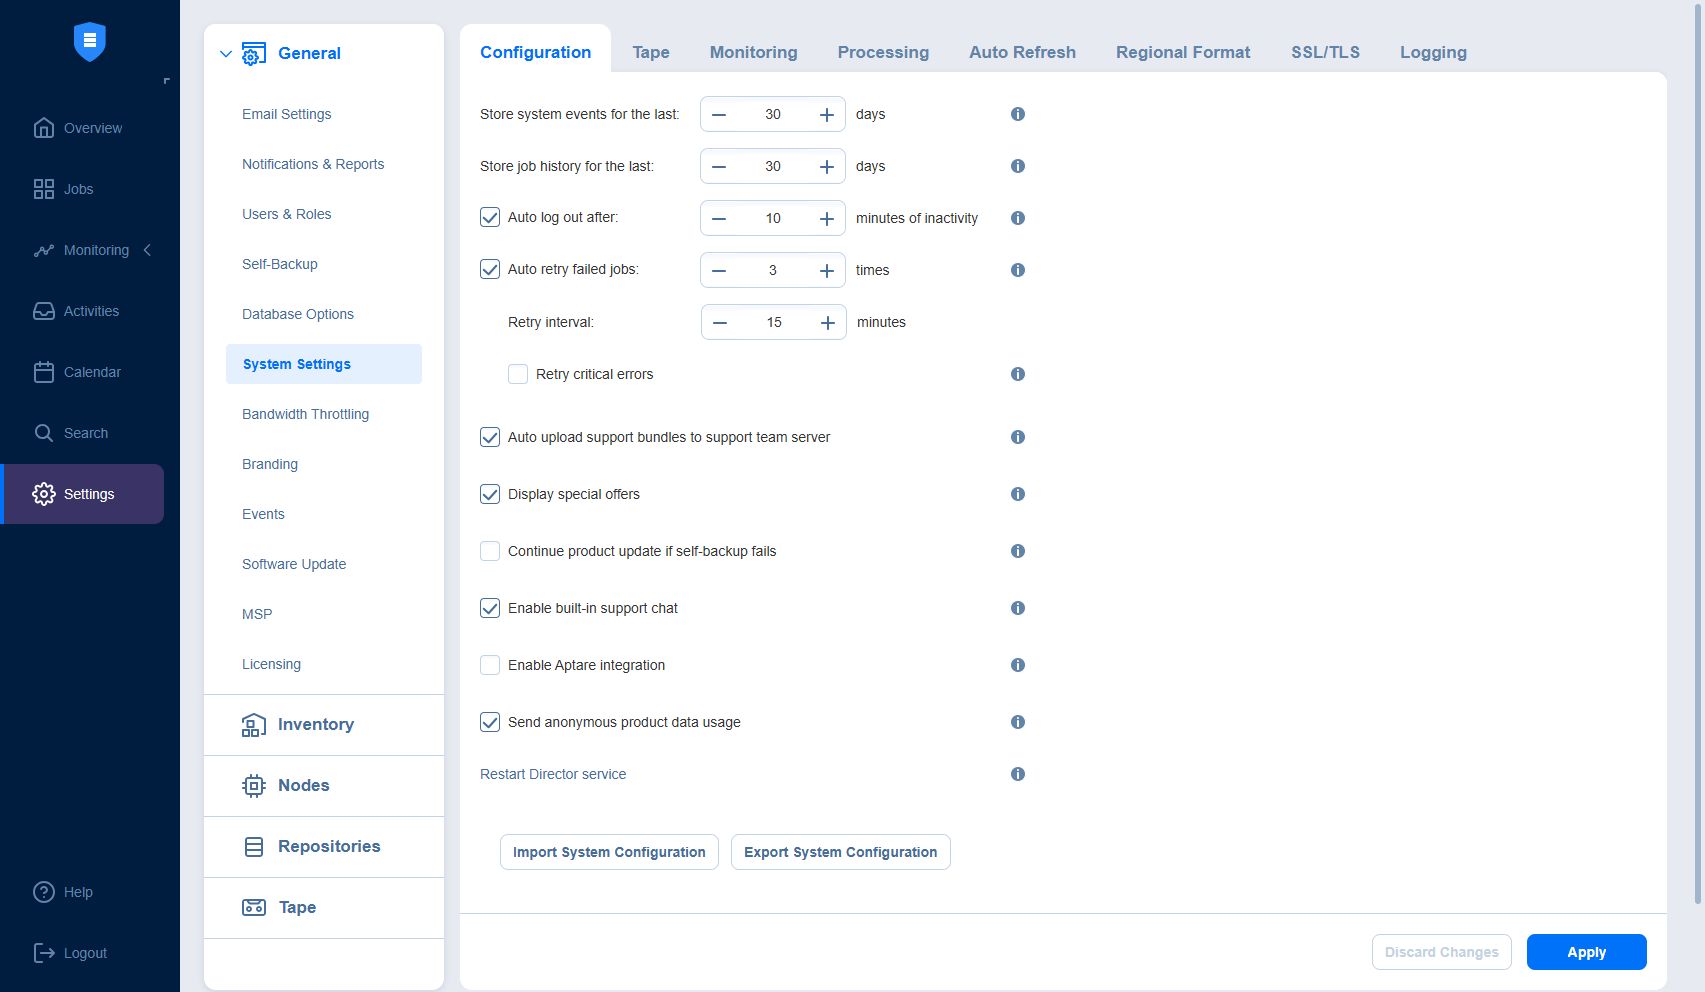This screenshot has width=1705, height=992.
Task: Show info for Retry critical errors
Action: click(x=1017, y=374)
